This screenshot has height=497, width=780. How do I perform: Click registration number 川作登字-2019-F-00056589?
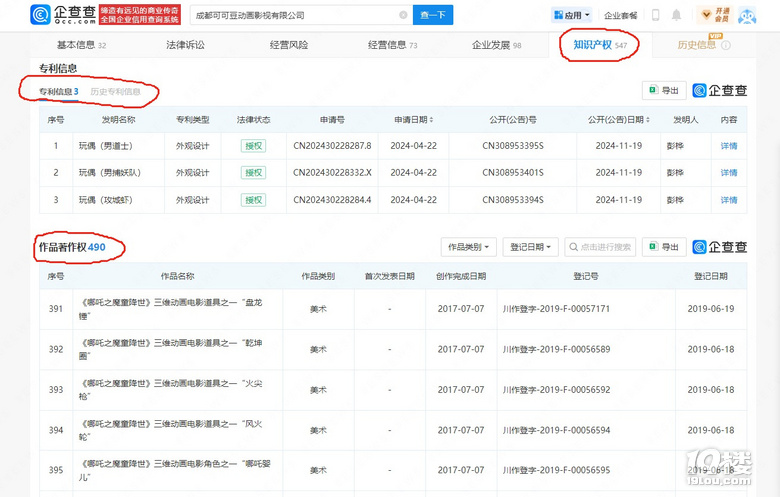pos(556,349)
